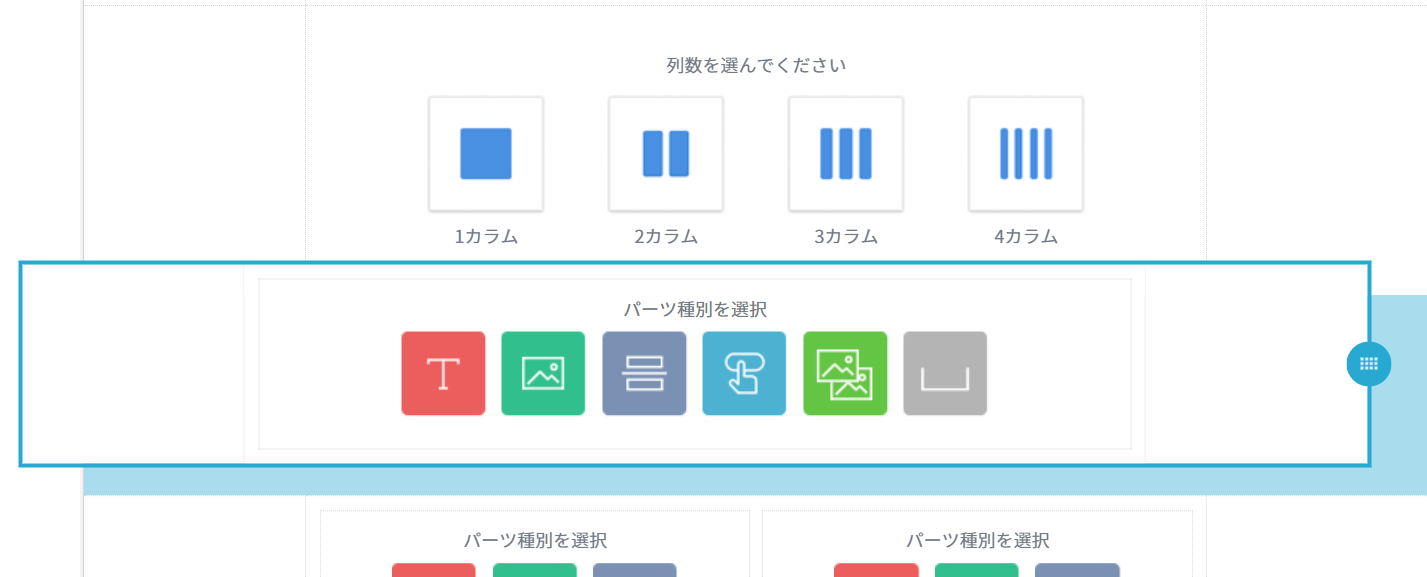Select the red text part icon
Image resolution: width=1427 pixels, height=577 pixels.
tap(443, 373)
